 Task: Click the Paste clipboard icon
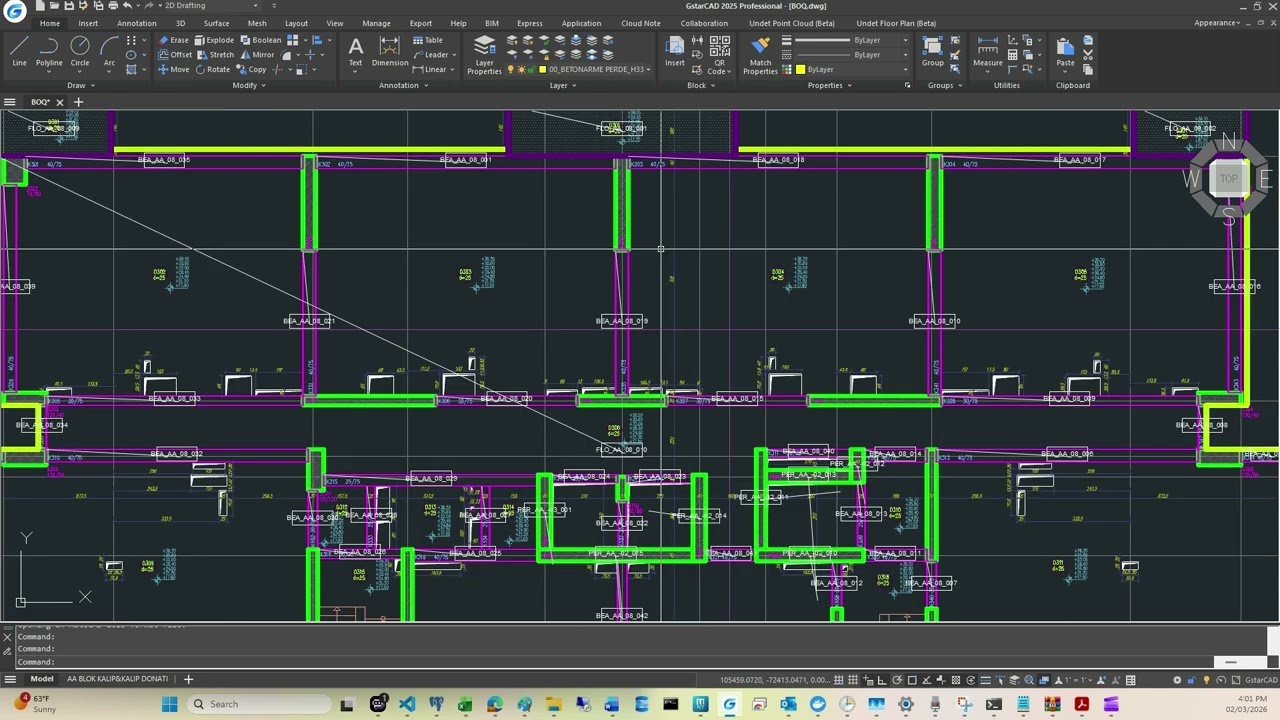[x=1065, y=52]
